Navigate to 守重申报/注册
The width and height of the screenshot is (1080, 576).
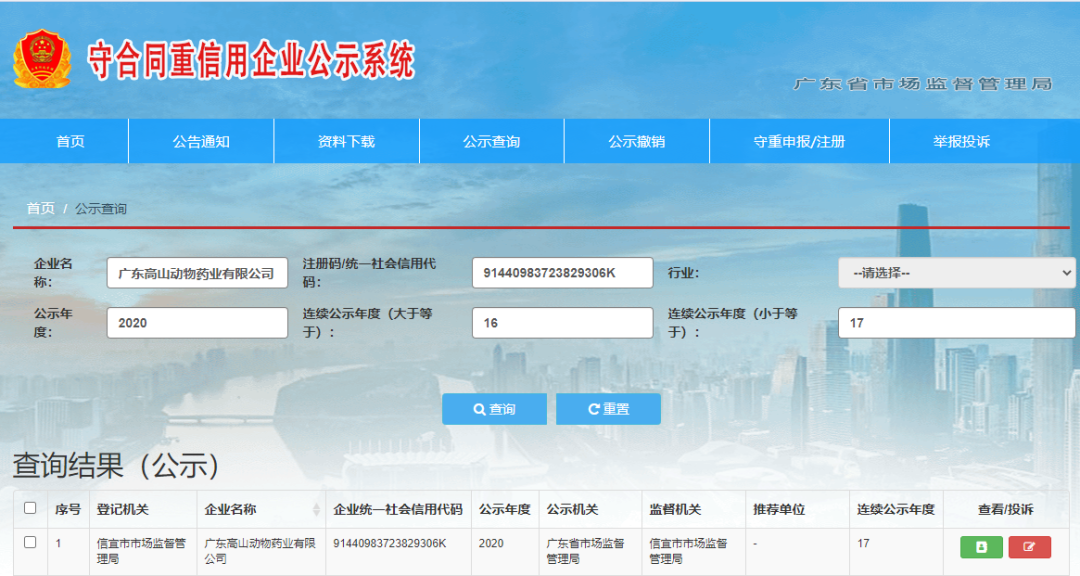[799, 141]
